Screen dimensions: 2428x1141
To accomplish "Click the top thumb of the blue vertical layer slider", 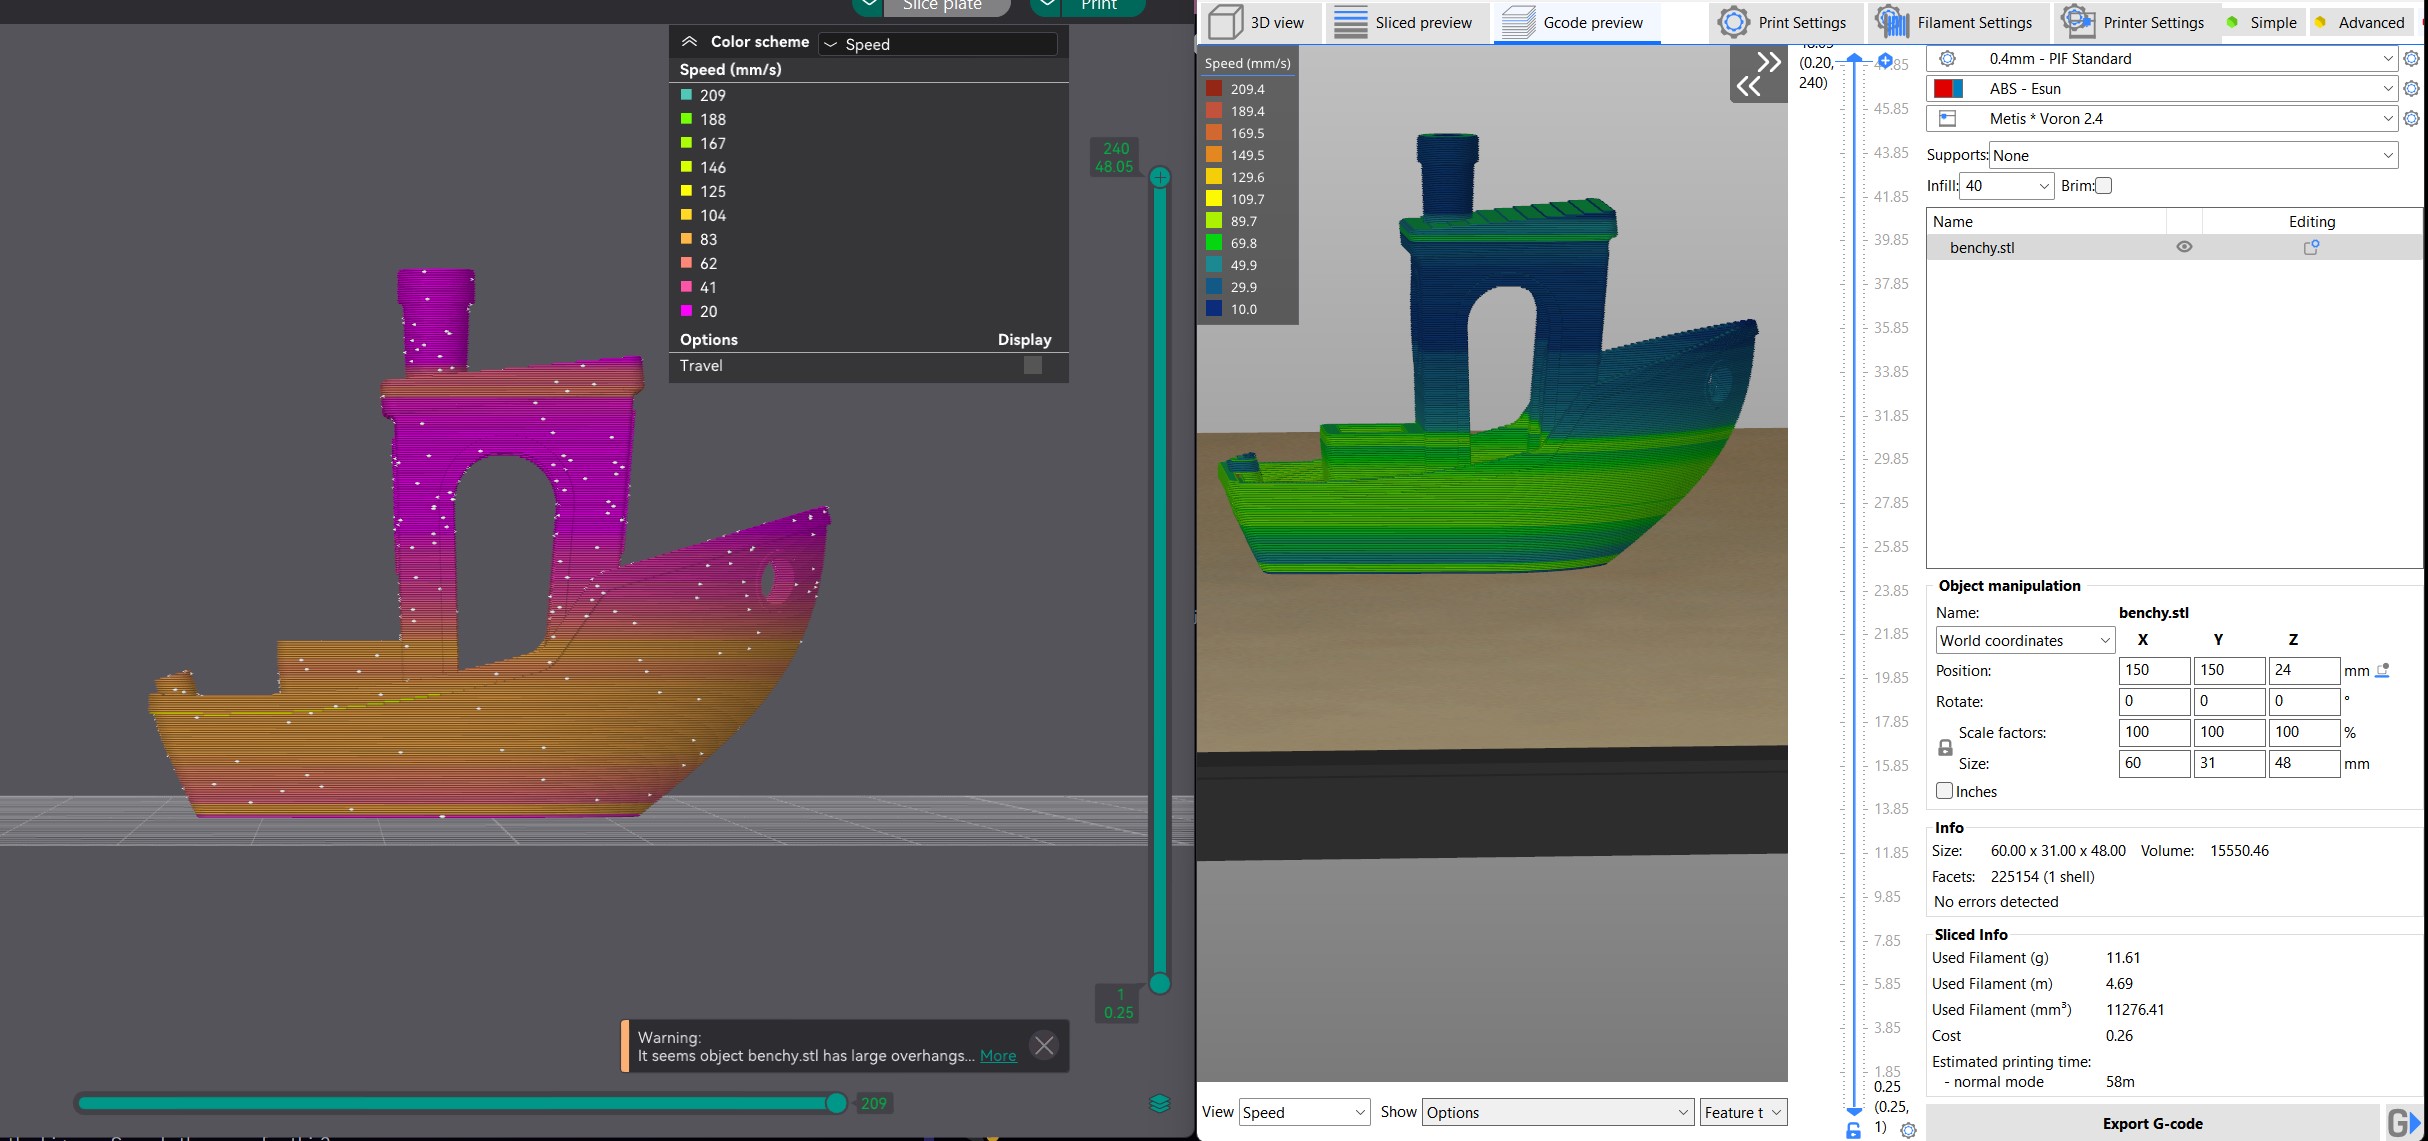I will [x=1854, y=60].
